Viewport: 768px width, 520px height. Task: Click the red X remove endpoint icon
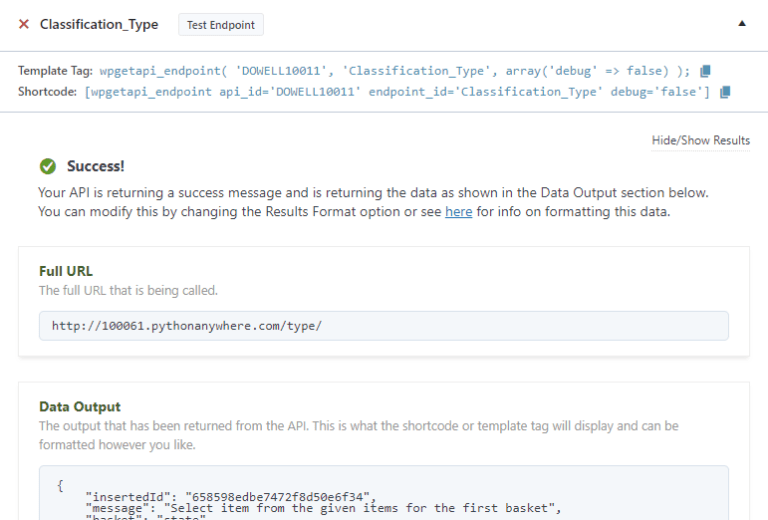[x=24, y=24]
